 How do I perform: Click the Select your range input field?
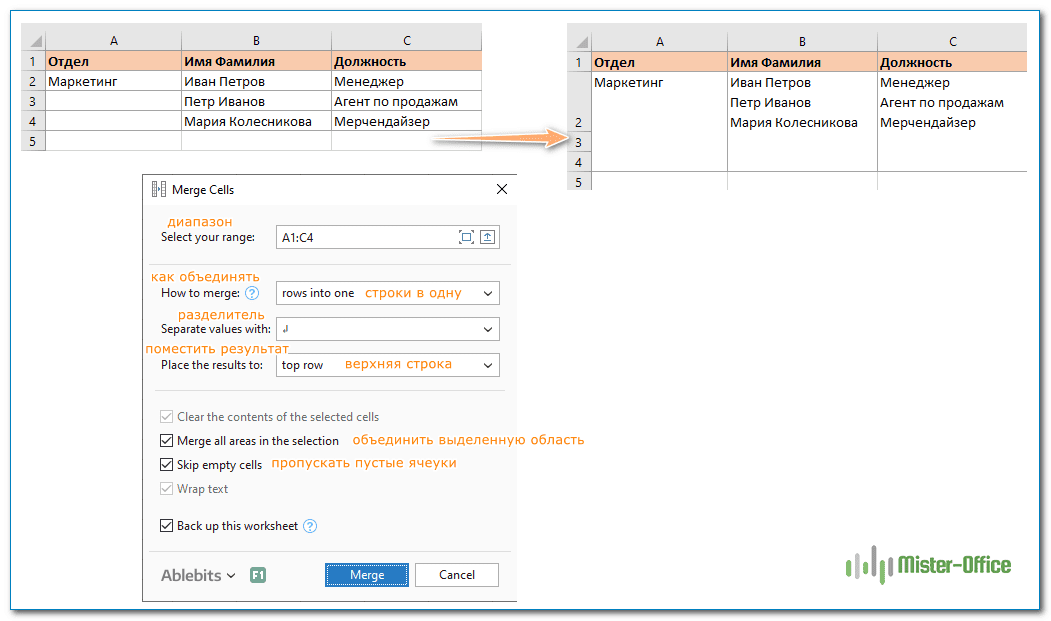click(365, 237)
